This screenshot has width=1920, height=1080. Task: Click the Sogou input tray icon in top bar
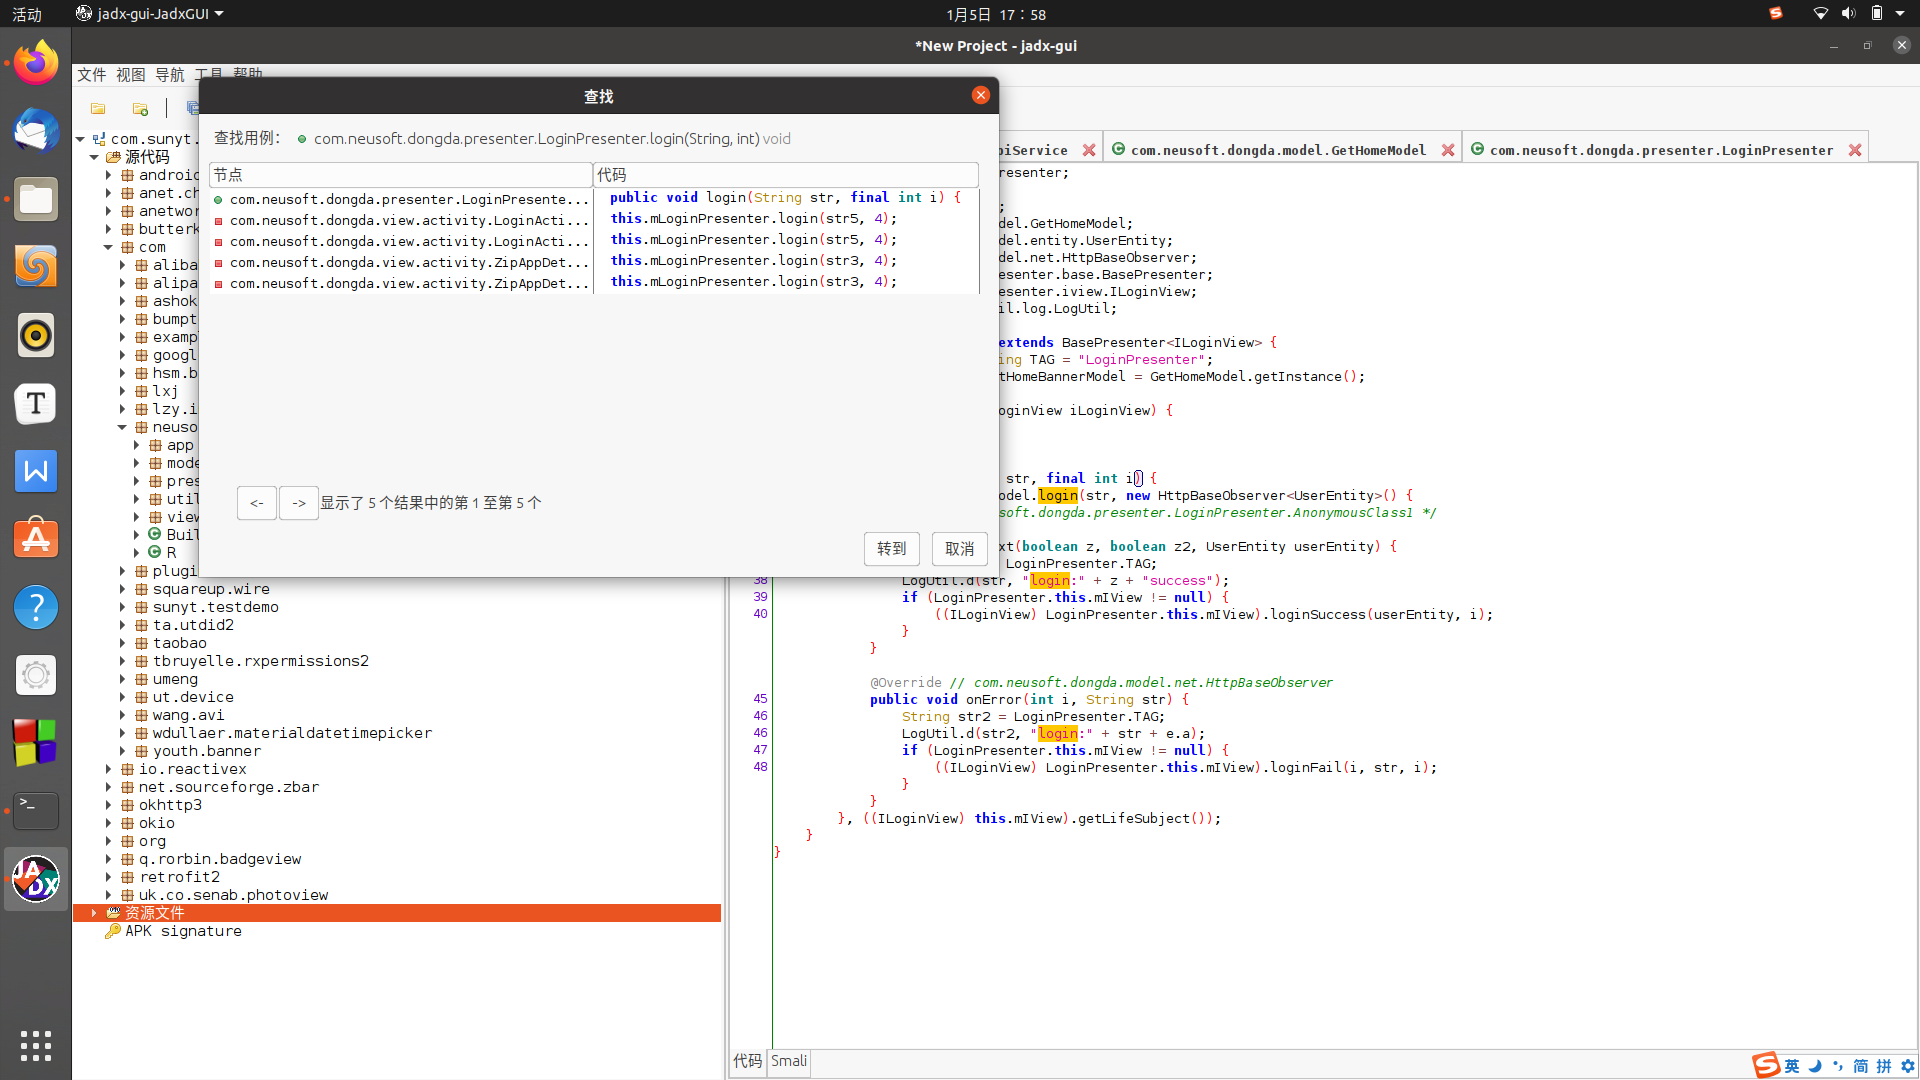pyautogui.click(x=1776, y=14)
